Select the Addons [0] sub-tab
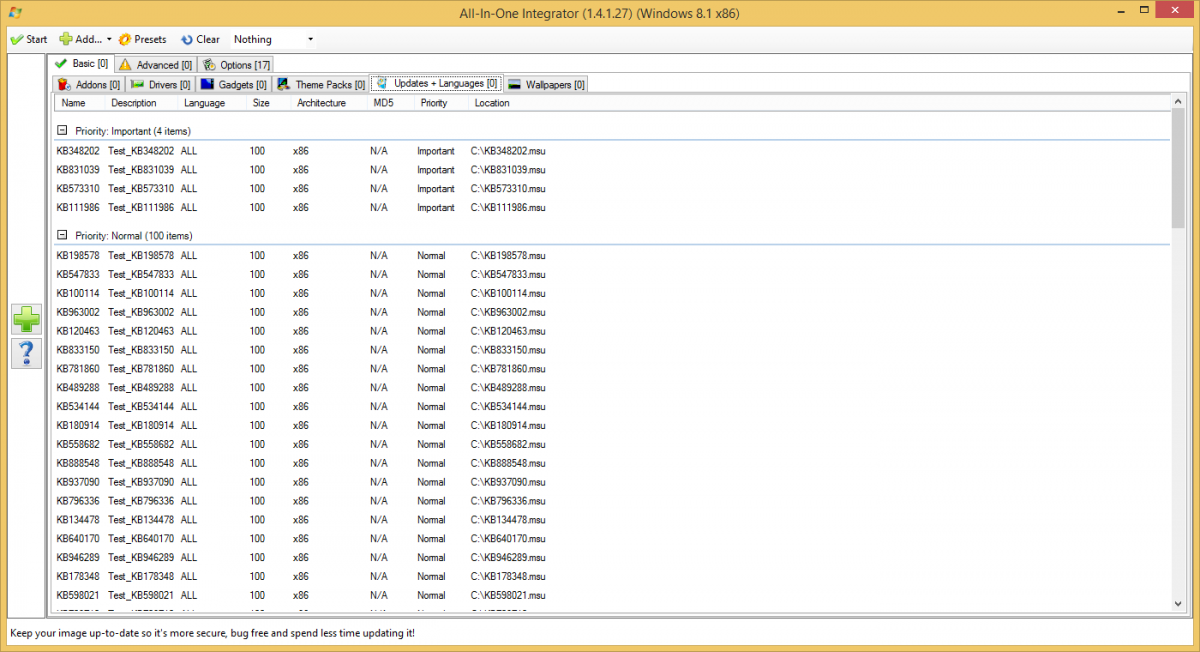The image size is (1200, 652). pos(89,84)
